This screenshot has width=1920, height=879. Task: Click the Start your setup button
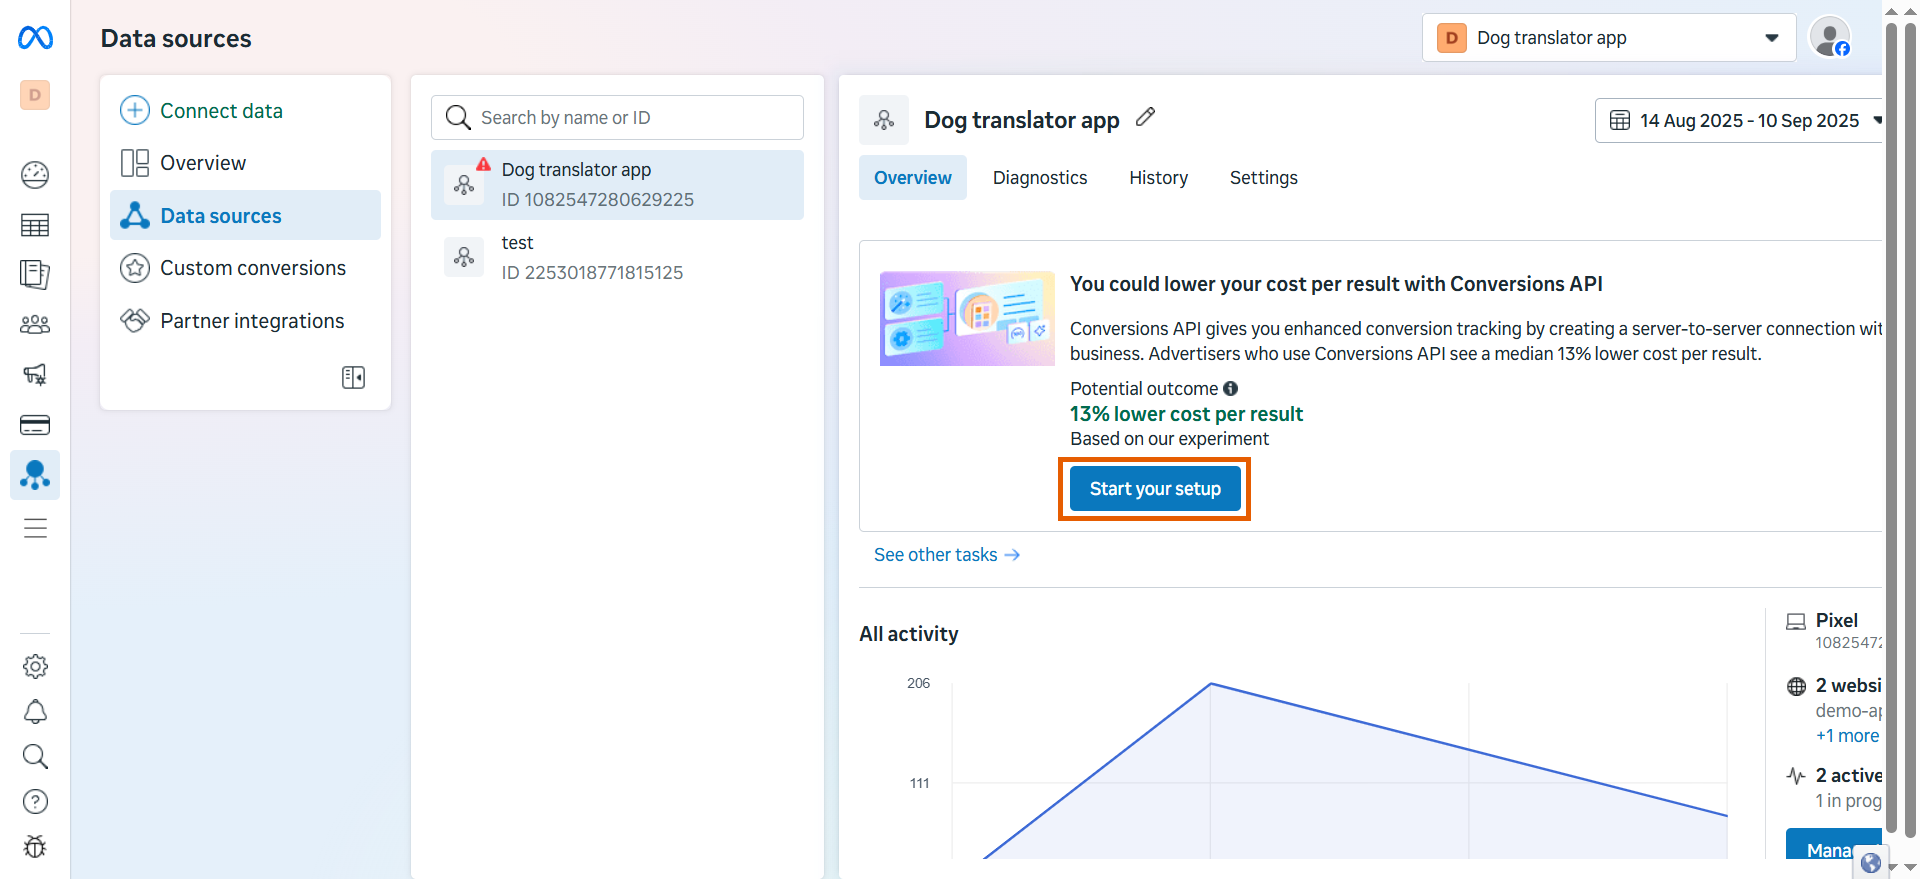[1155, 489]
